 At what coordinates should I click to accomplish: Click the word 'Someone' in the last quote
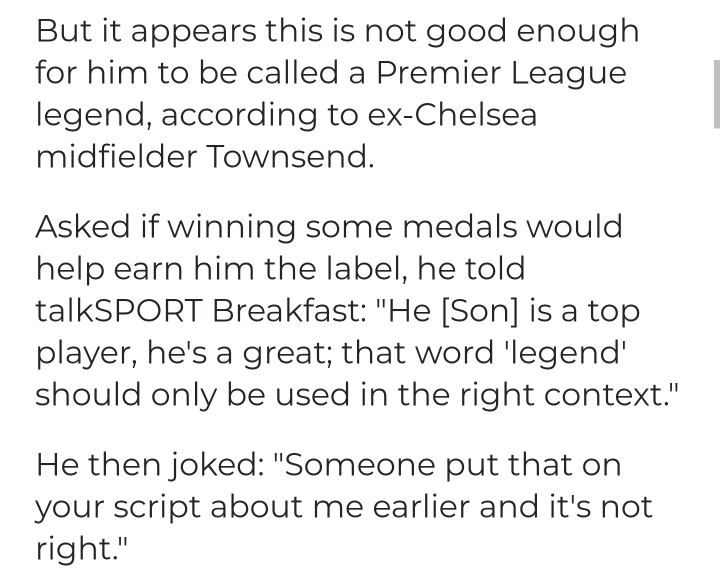pyautogui.click(x=353, y=464)
